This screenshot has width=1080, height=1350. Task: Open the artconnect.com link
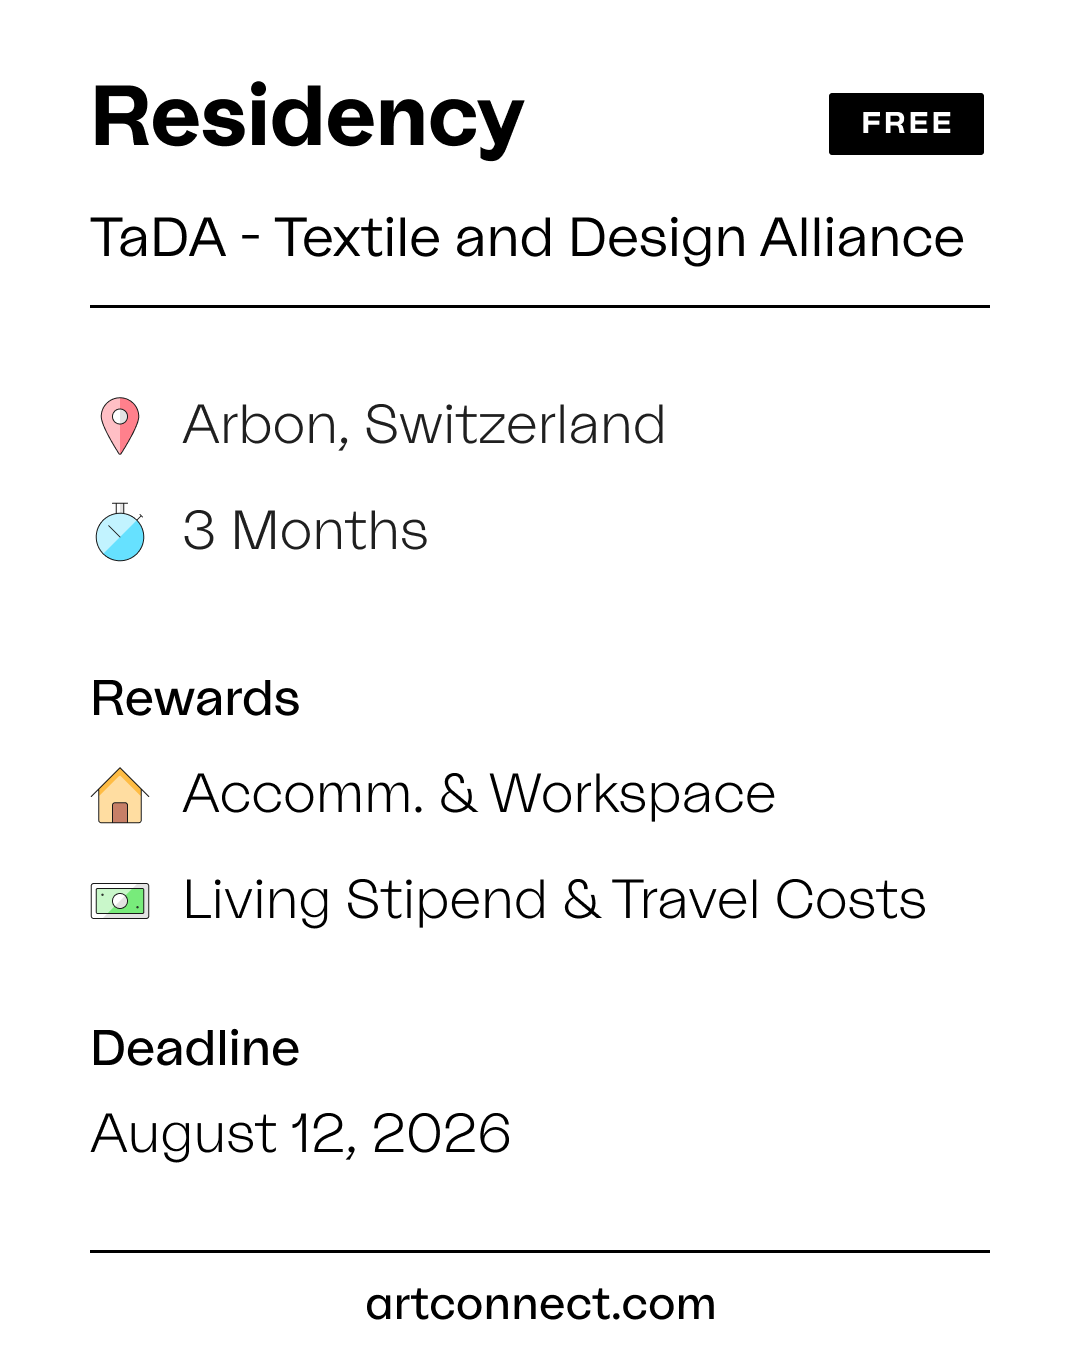tap(540, 1304)
